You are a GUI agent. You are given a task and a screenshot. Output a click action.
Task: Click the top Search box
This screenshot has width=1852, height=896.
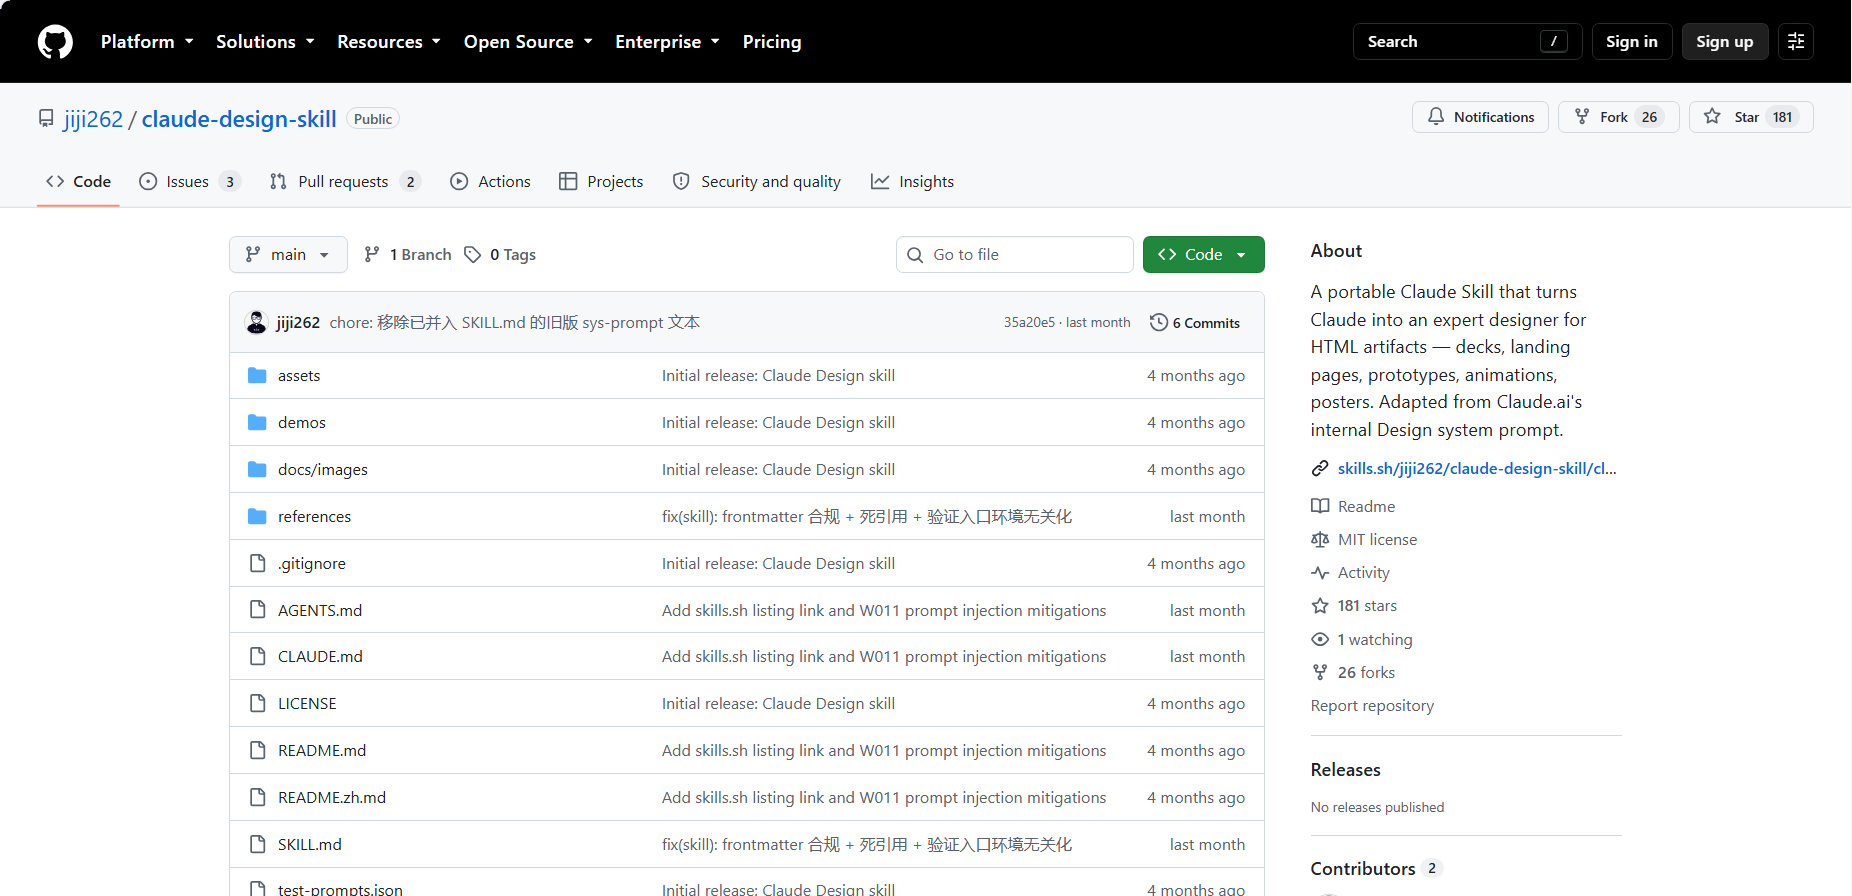click(x=1467, y=42)
